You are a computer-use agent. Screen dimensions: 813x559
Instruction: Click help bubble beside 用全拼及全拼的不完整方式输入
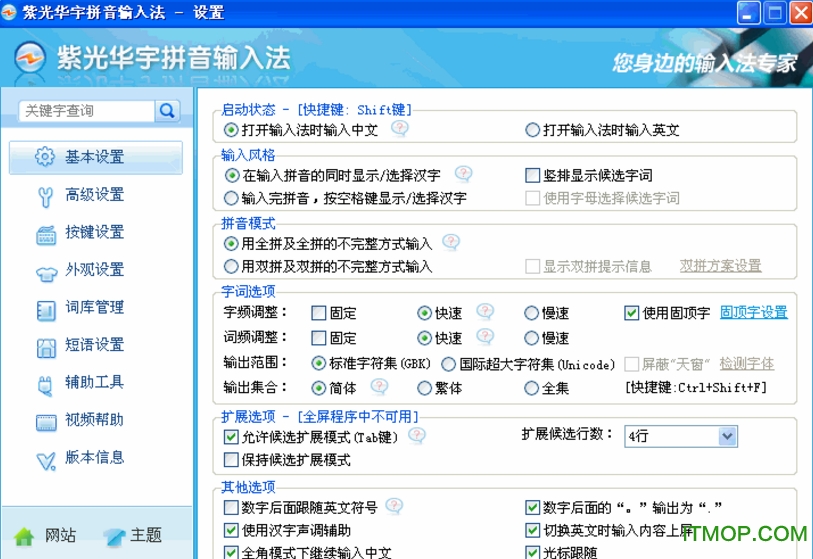pos(451,241)
